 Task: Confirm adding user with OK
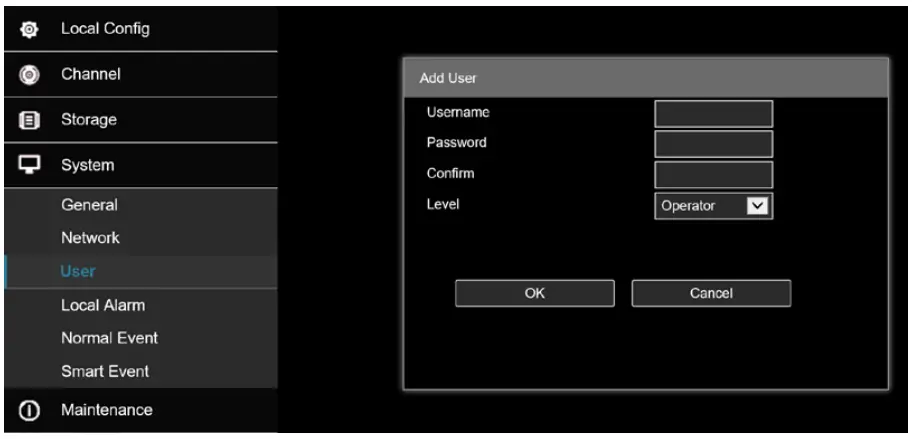(x=535, y=293)
